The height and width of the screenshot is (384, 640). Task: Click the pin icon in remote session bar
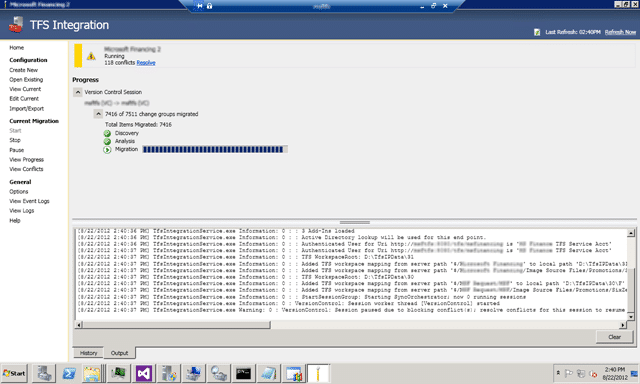[199, 6]
